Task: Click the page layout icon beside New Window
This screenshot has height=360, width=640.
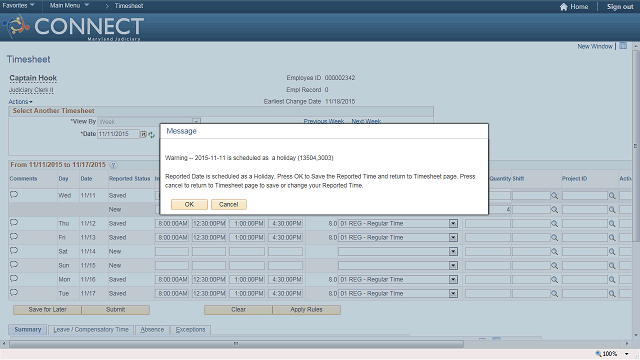Action: pyautogui.click(x=623, y=46)
